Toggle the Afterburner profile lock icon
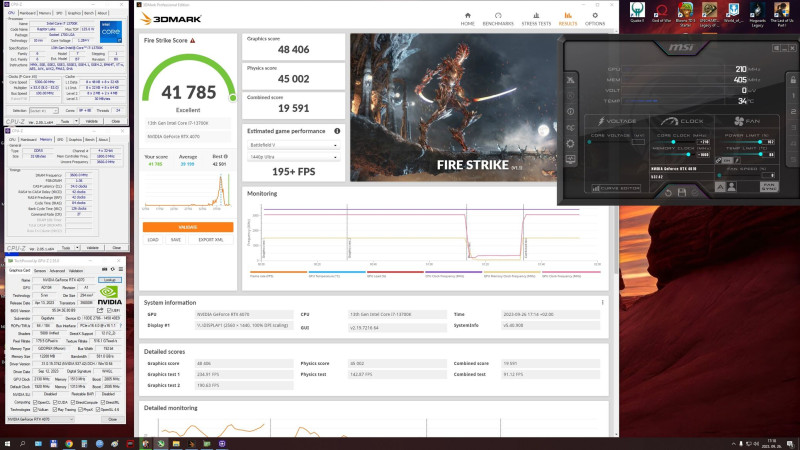This screenshot has height=450, width=800. (793, 80)
